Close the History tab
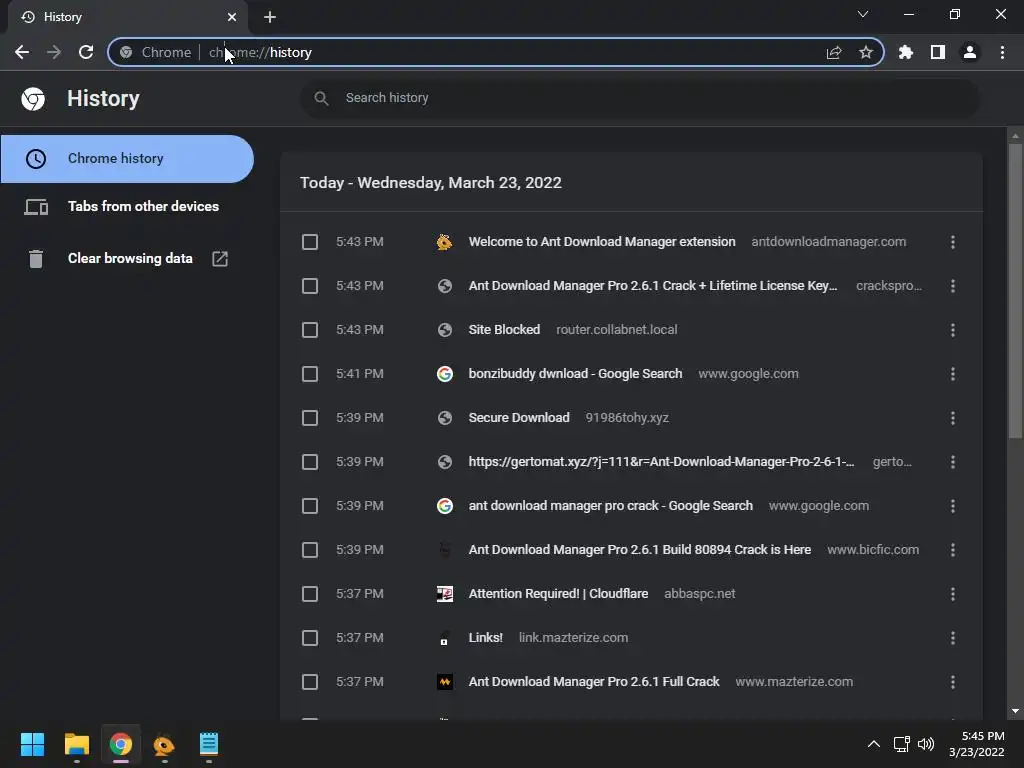Screen dimensions: 1024x768 232,17
